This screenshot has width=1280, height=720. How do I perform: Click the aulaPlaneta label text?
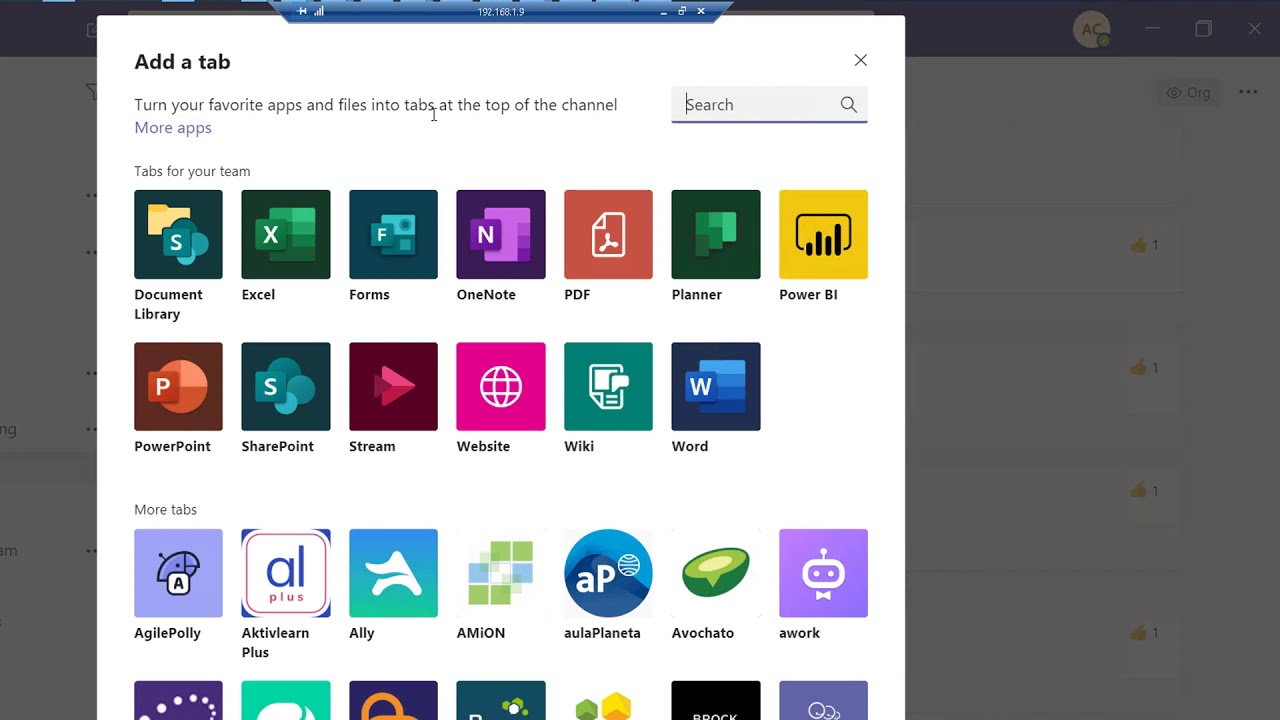pos(602,633)
